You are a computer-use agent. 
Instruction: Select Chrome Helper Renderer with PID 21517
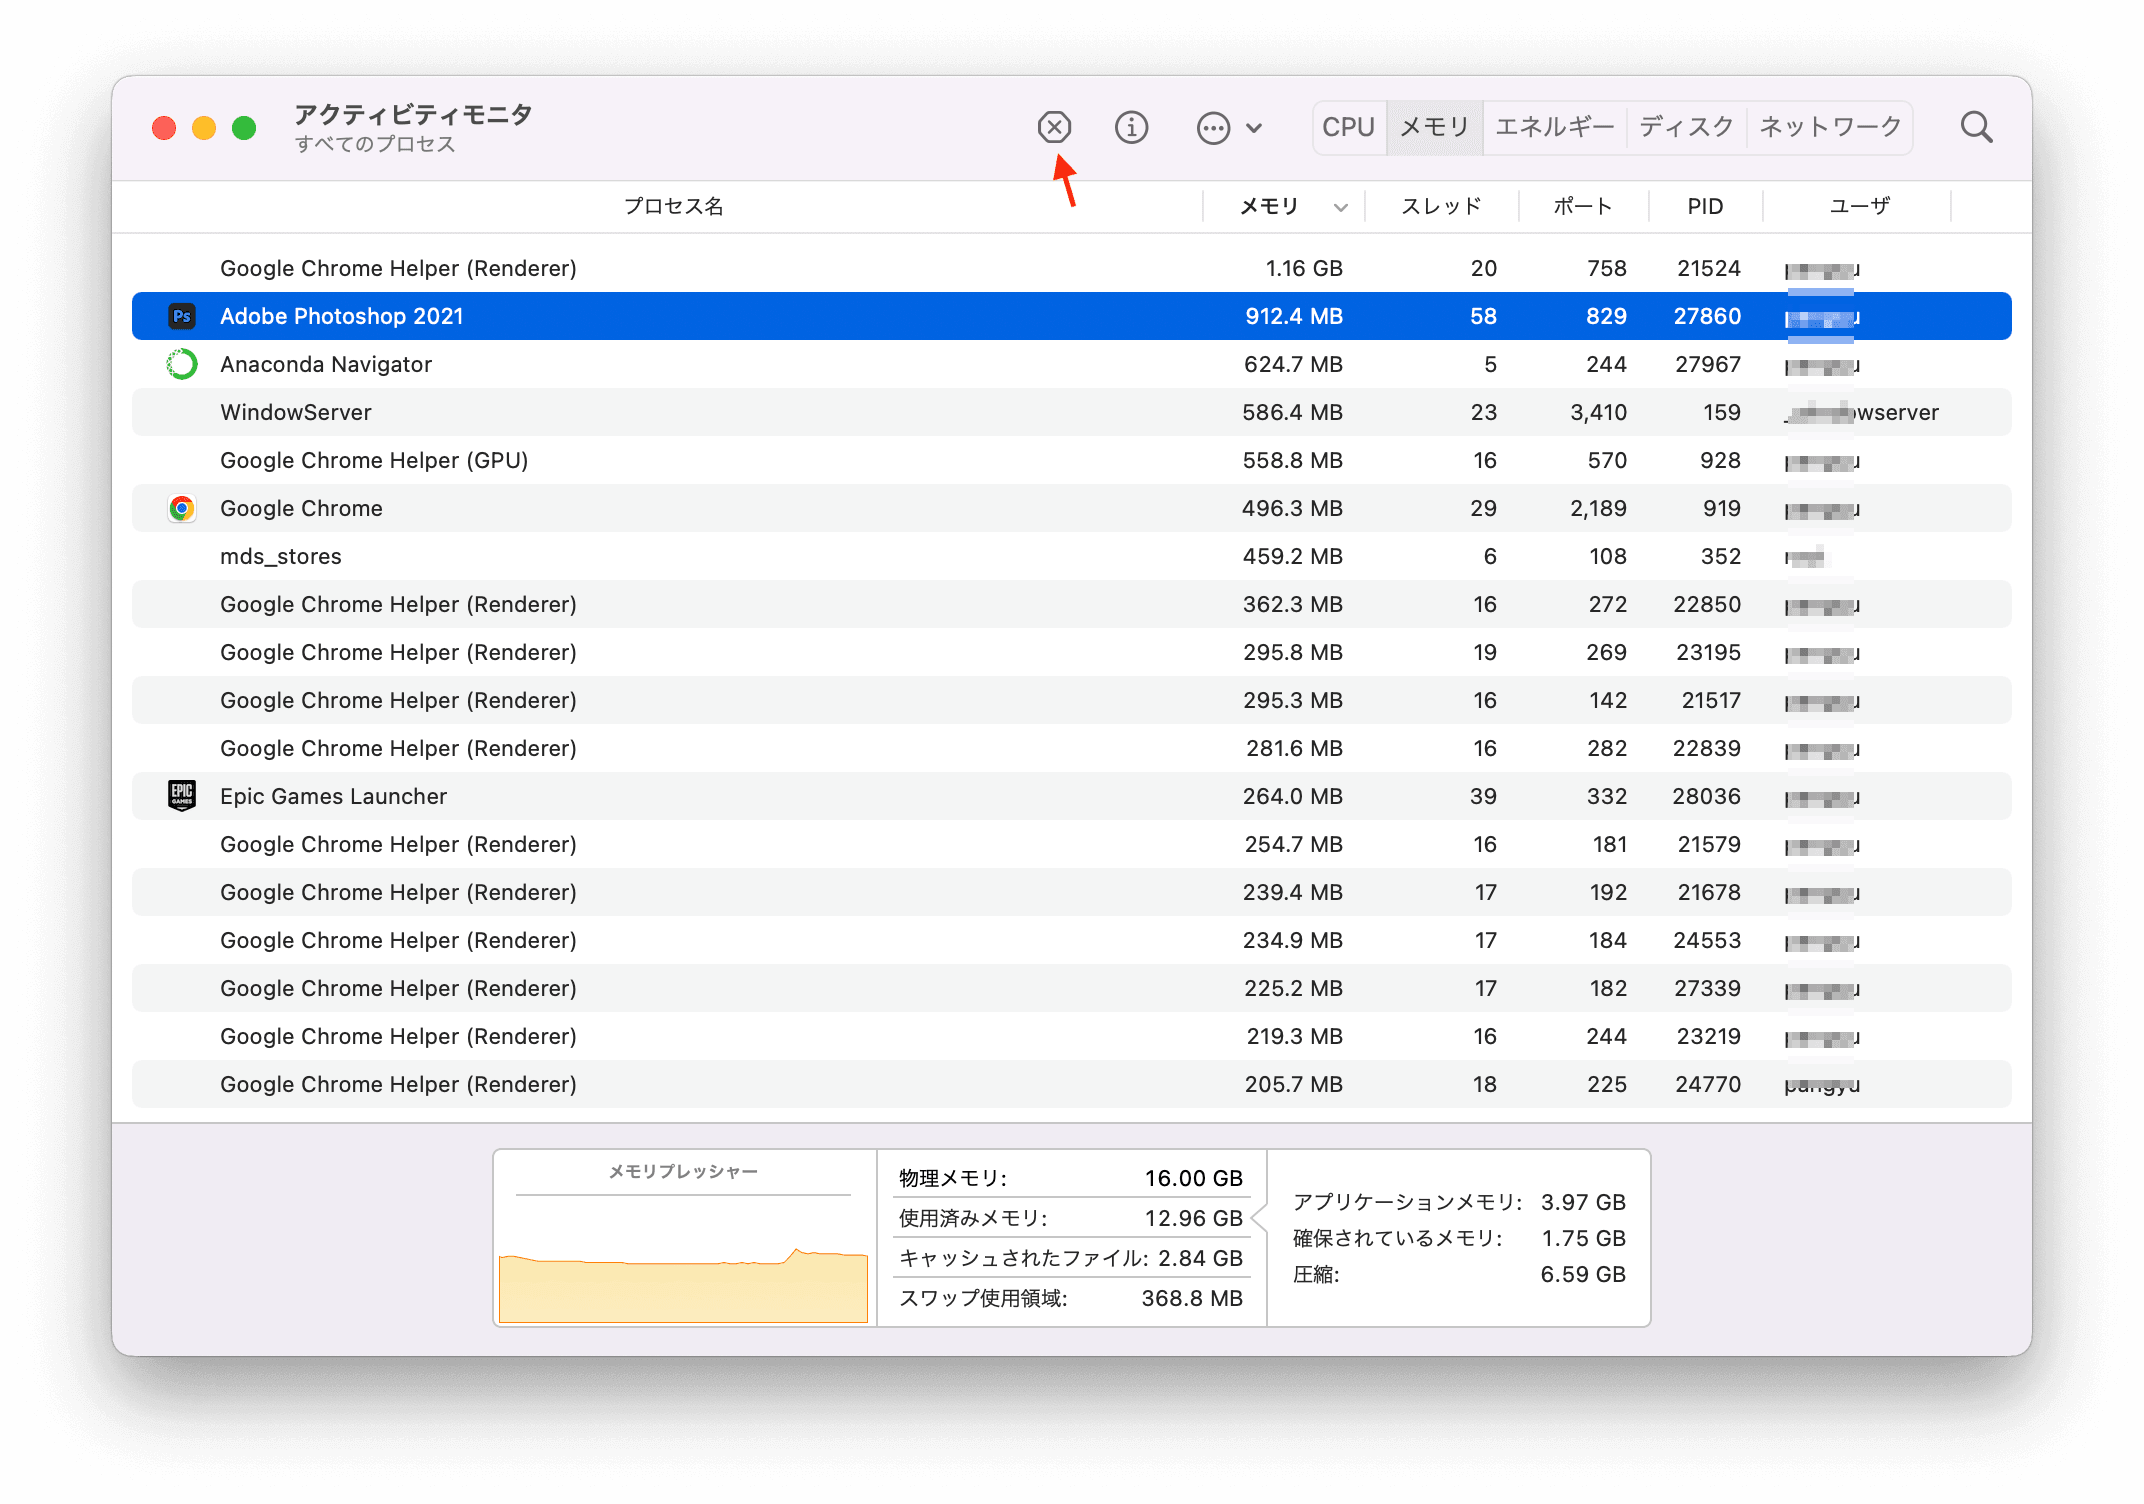click(1072, 700)
